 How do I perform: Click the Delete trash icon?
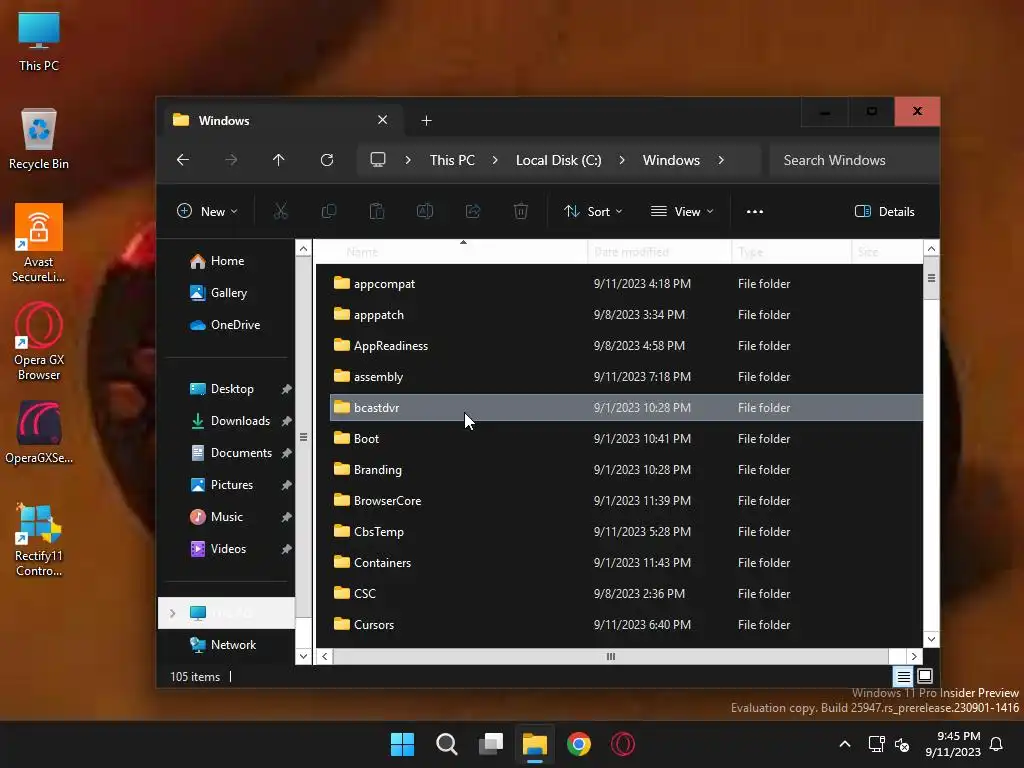coord(520,211)
